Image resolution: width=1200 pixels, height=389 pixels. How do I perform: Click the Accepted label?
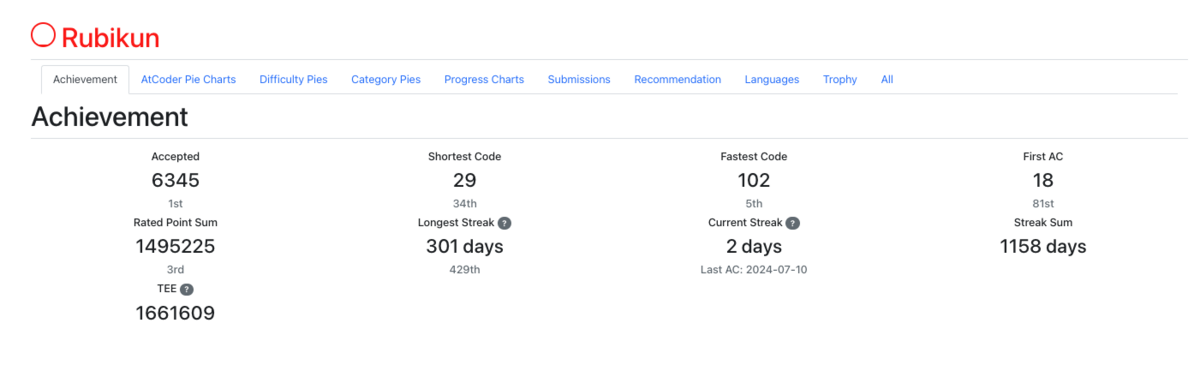[x=176, y=157]
